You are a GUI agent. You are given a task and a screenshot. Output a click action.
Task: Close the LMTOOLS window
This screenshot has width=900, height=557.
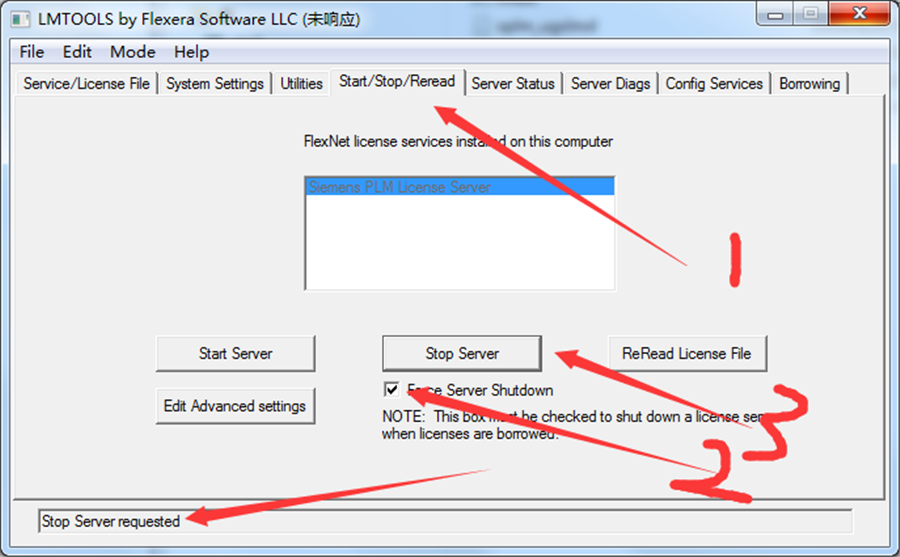click(859, 14)
